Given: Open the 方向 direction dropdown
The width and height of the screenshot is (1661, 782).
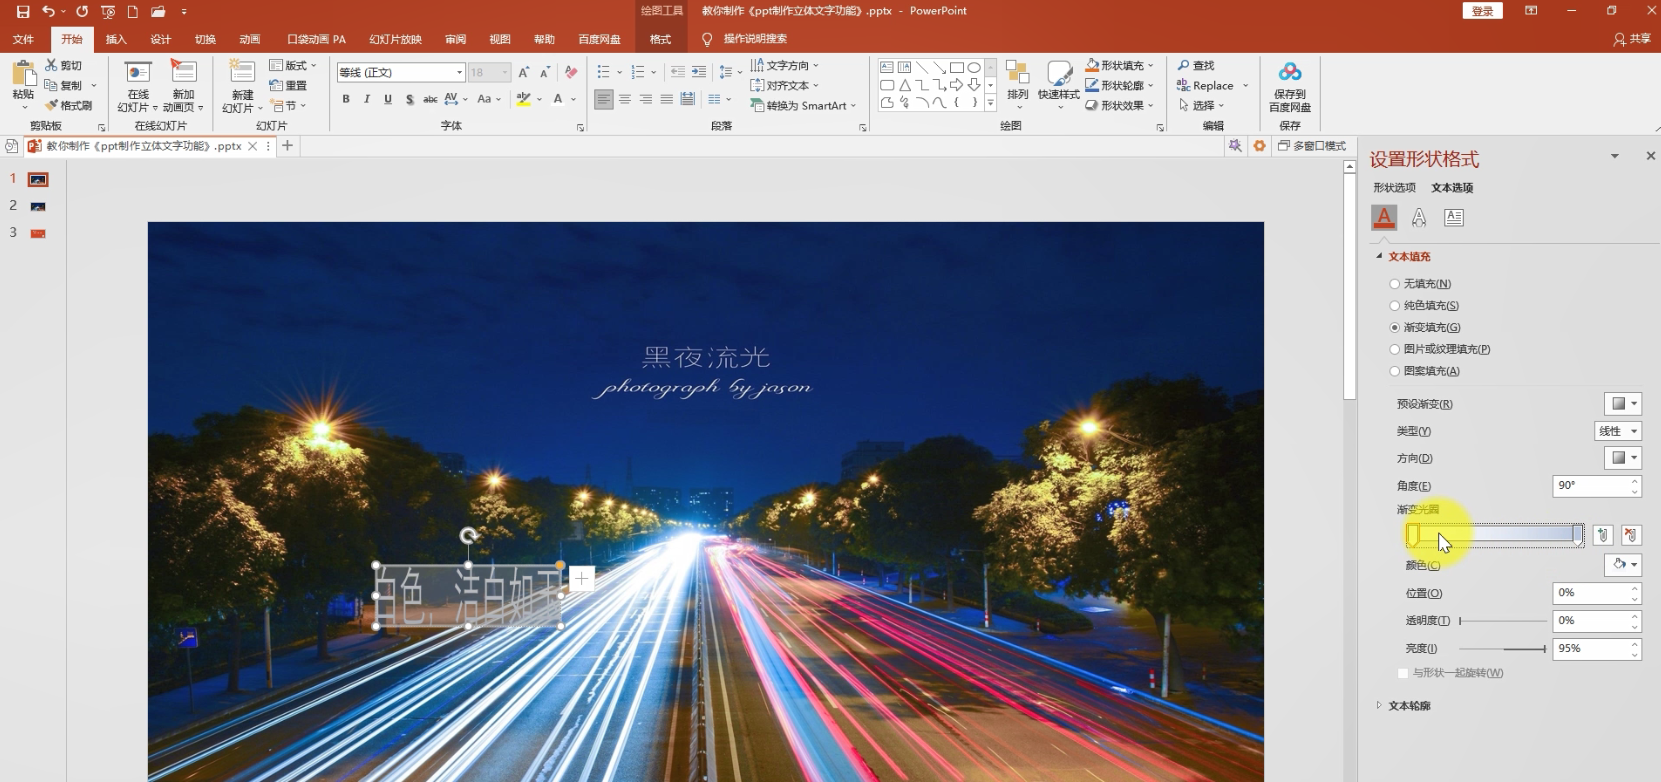Looking at the screenshot, I should [1623, 458].
